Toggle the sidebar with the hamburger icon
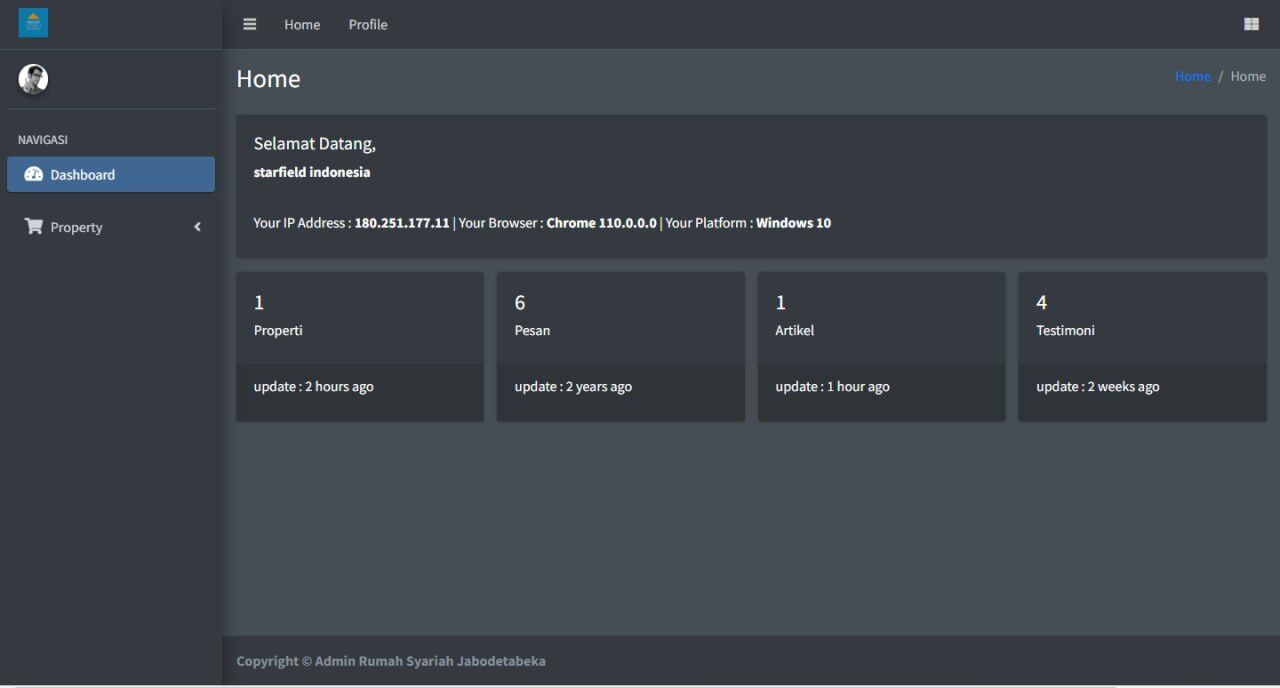 250,24
